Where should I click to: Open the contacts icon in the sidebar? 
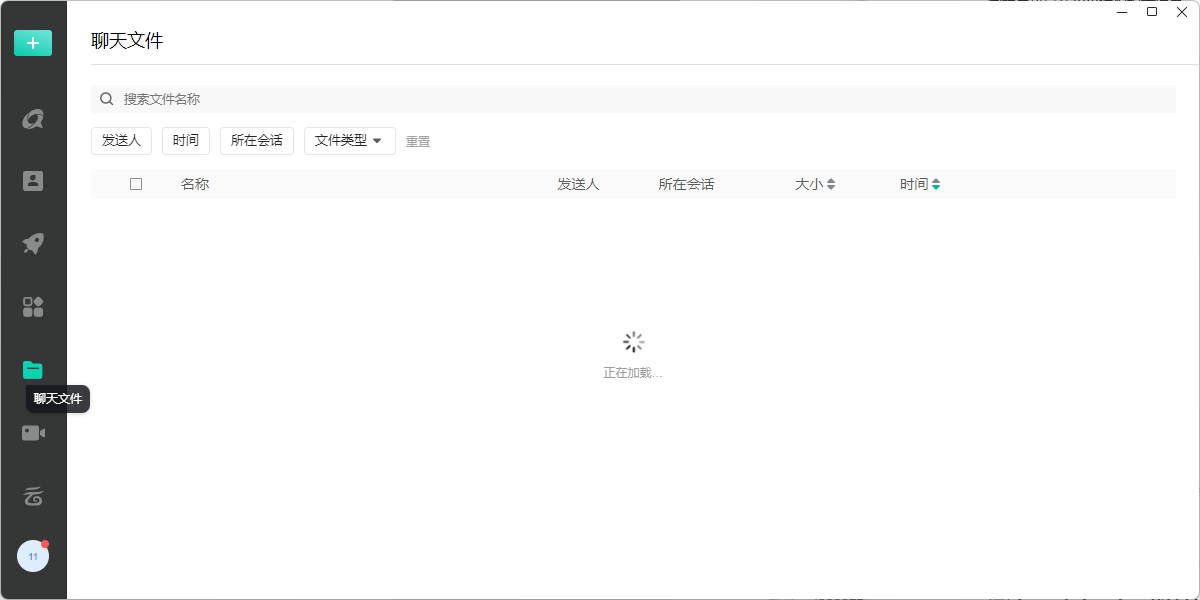[x=33, y=180]
